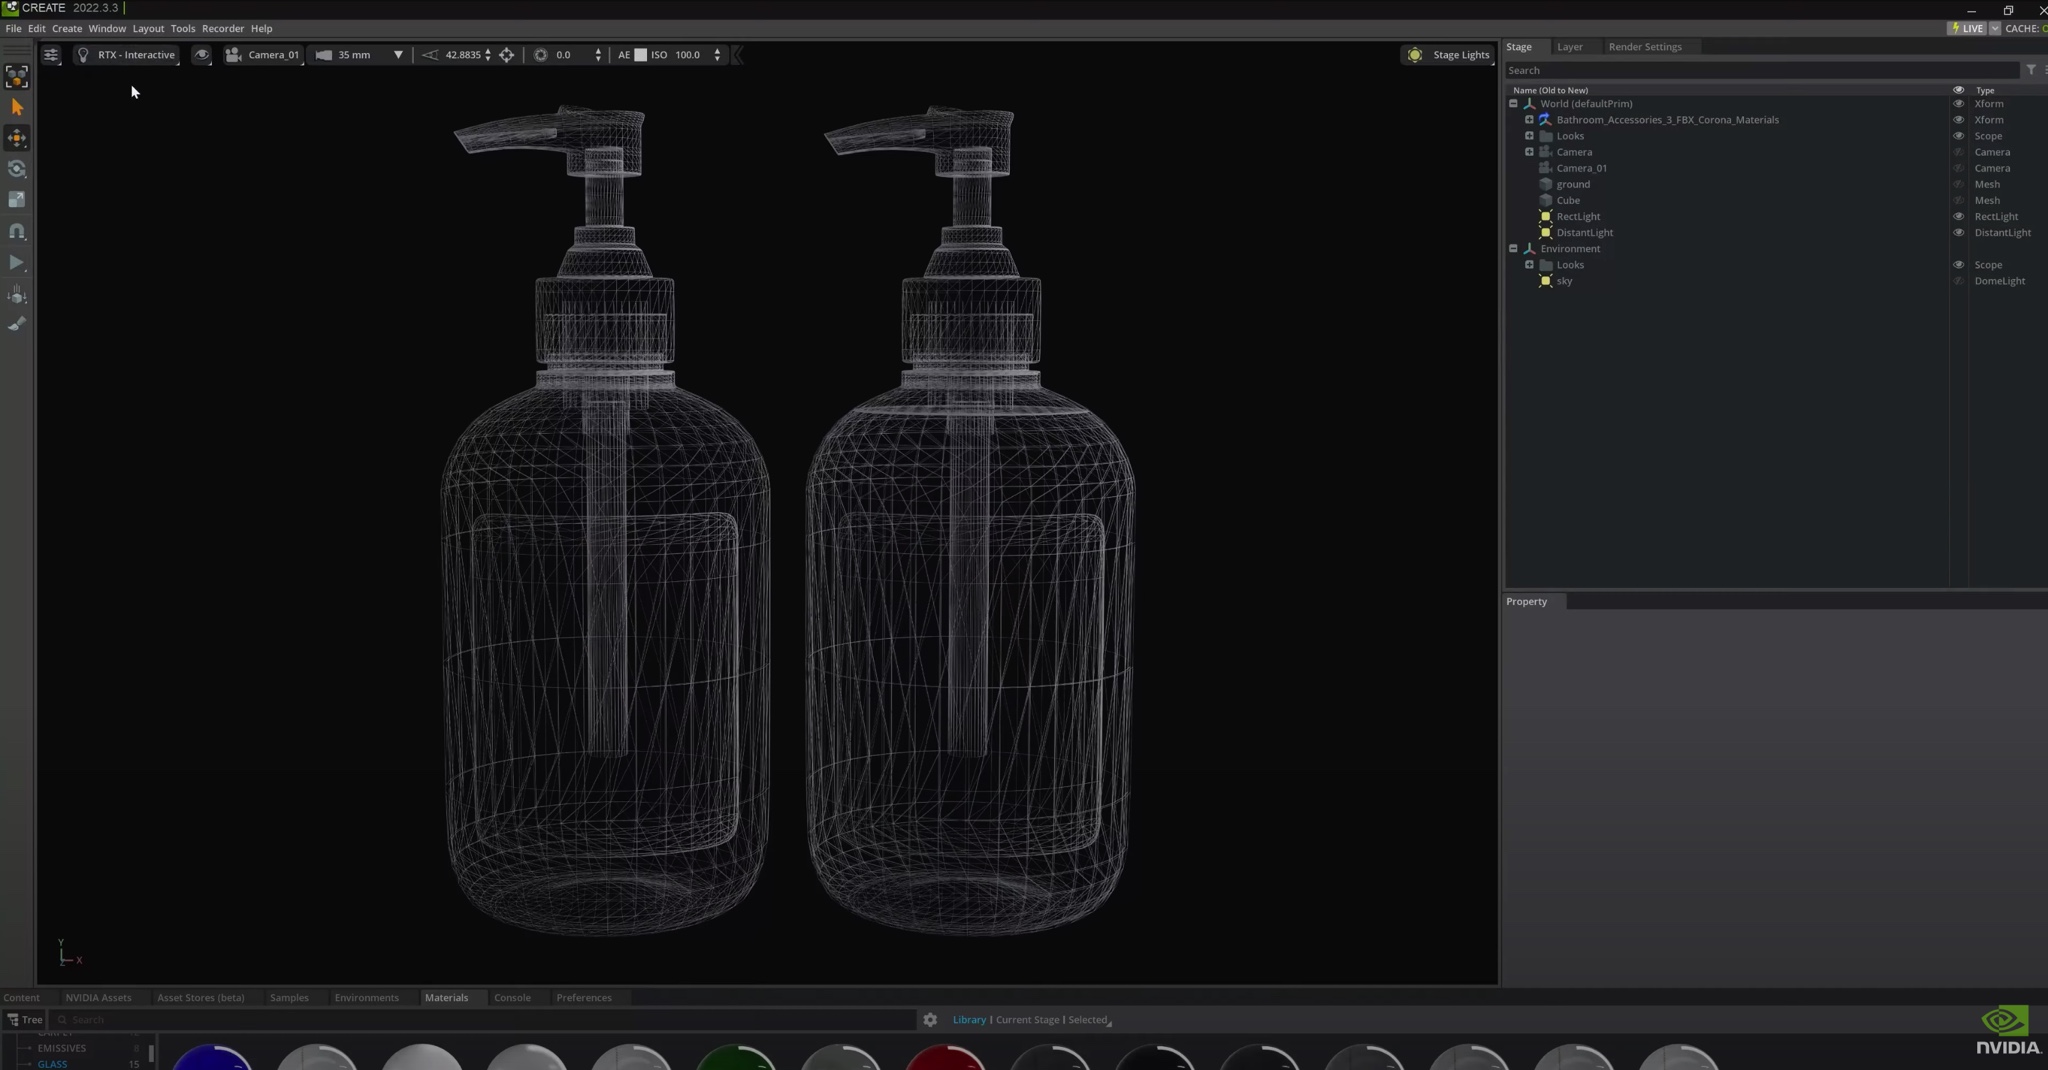Toggle visibility of the DistantLight
2048x1070 pixels.
(x=1958, y=232)
